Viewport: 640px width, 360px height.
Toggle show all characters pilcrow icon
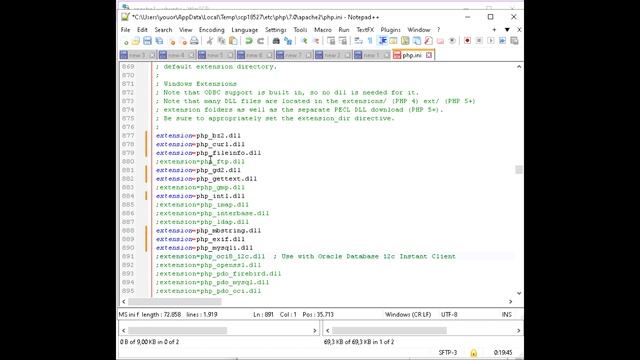pos(370,41)
